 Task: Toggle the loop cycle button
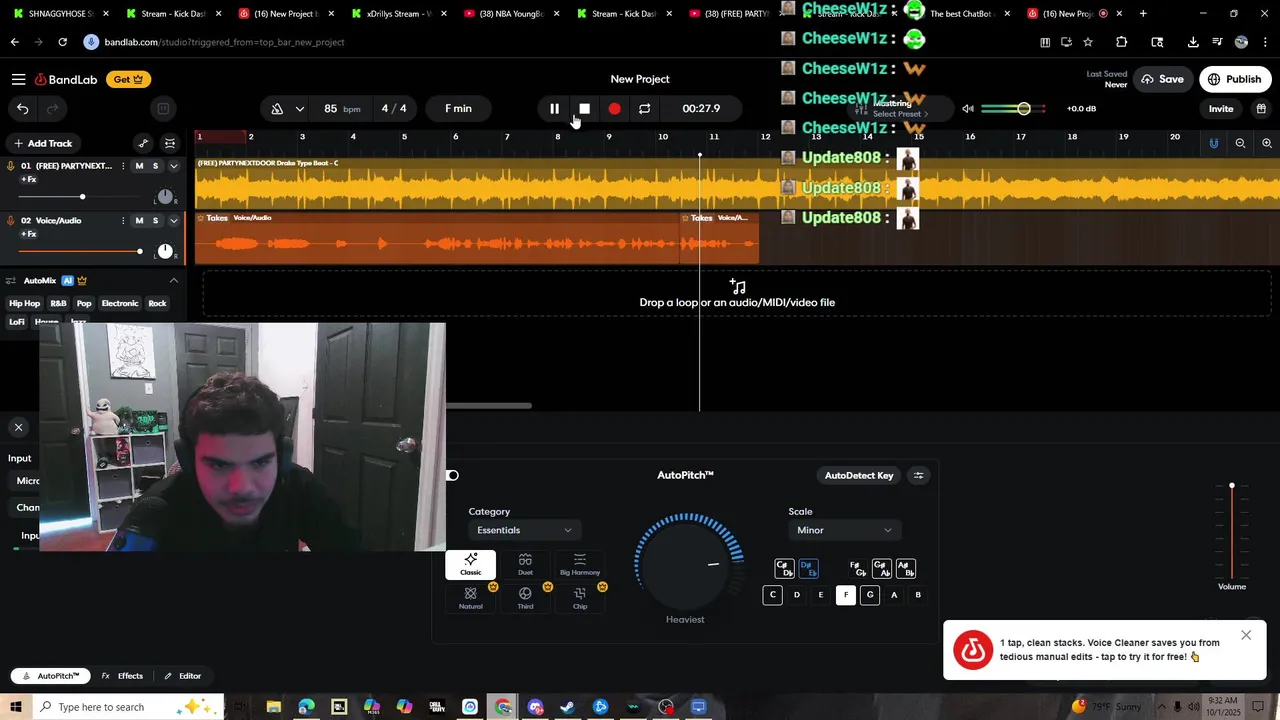coord(644,109)
